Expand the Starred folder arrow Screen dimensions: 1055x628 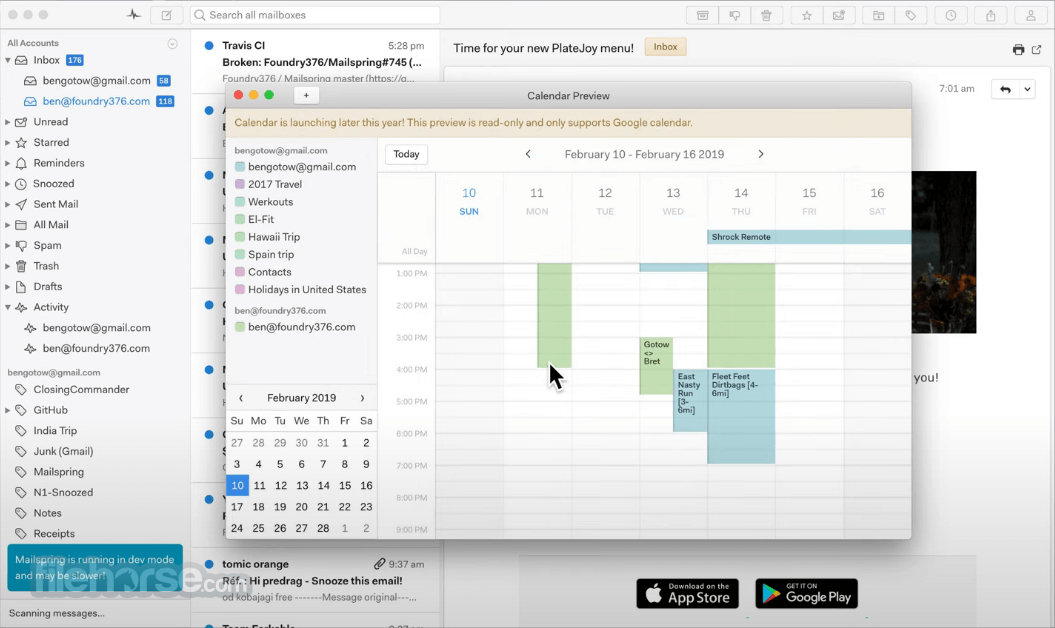click(x=8, y=143)
